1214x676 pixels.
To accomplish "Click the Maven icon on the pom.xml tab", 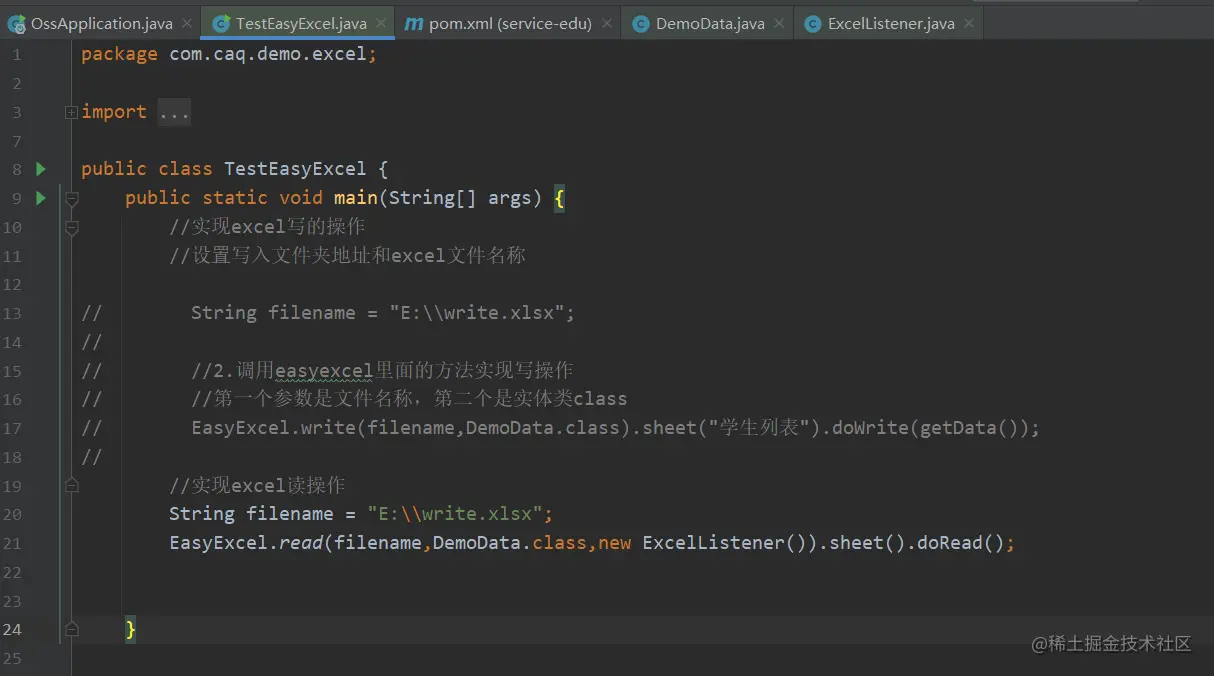I will point(413,23).
